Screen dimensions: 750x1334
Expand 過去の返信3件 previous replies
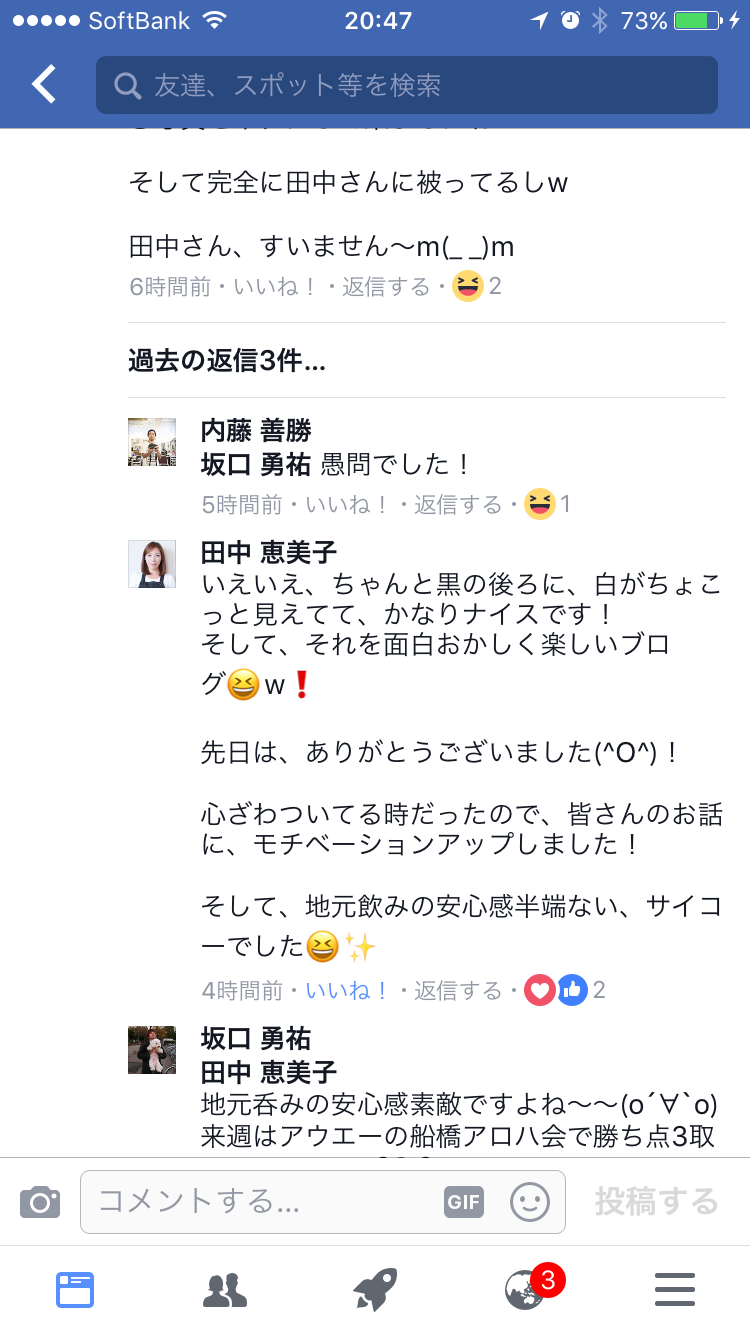pyautogui.click(x=227, y=361)
